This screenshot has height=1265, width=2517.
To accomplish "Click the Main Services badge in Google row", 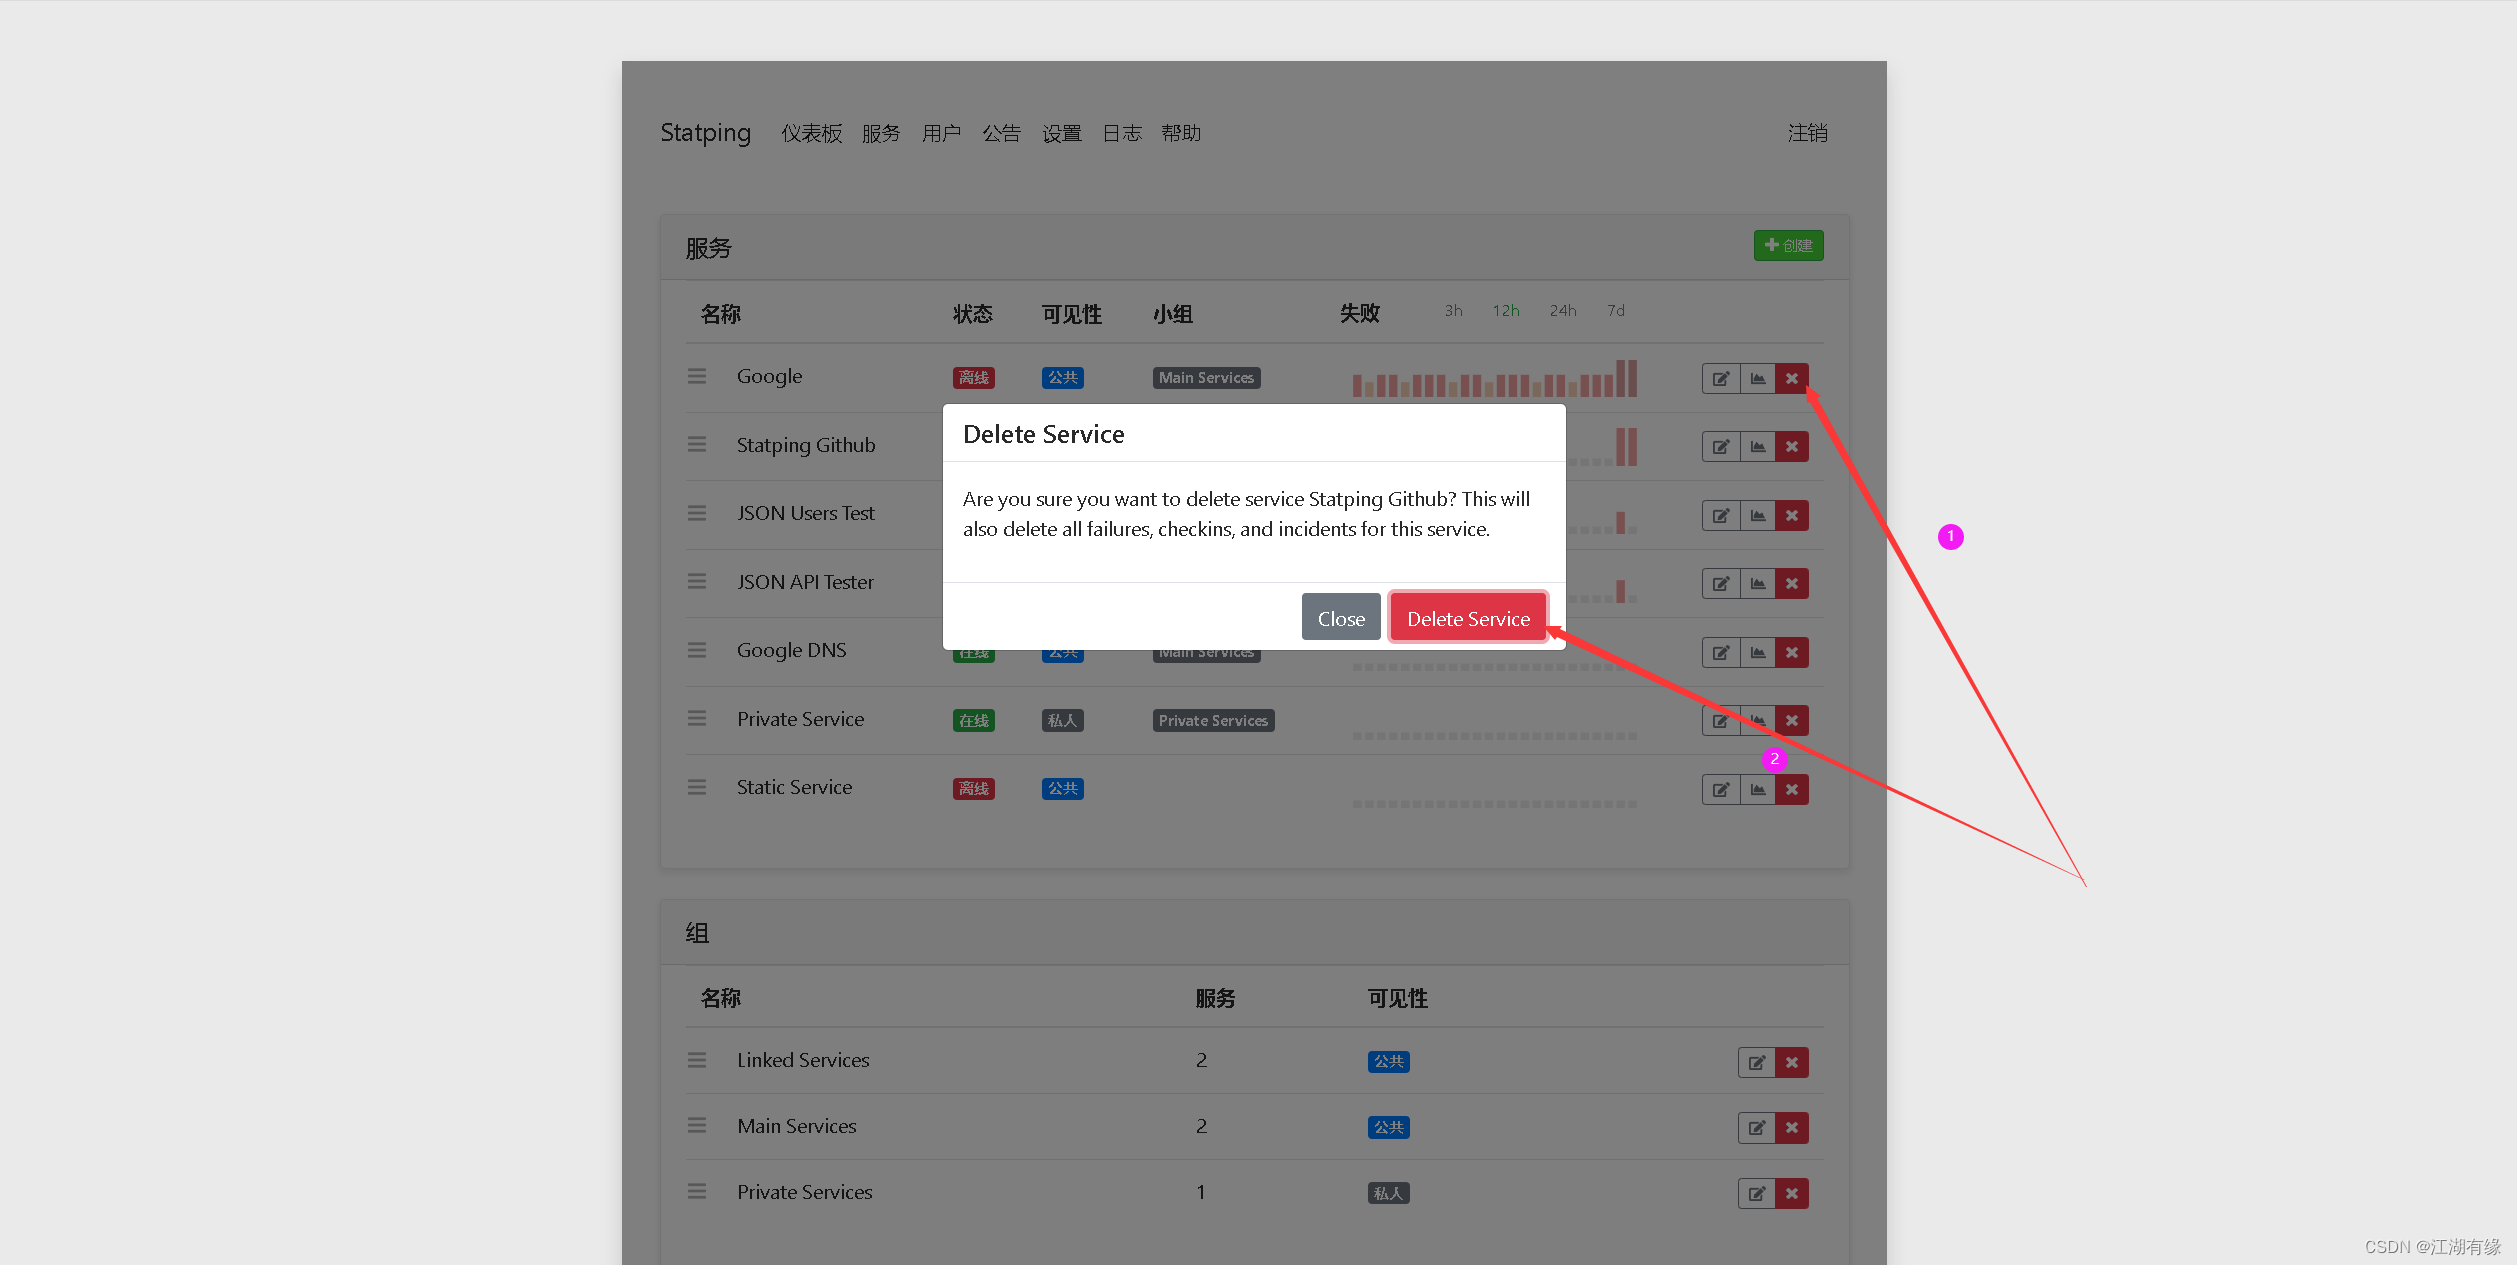I will [x=1206, y=378].
